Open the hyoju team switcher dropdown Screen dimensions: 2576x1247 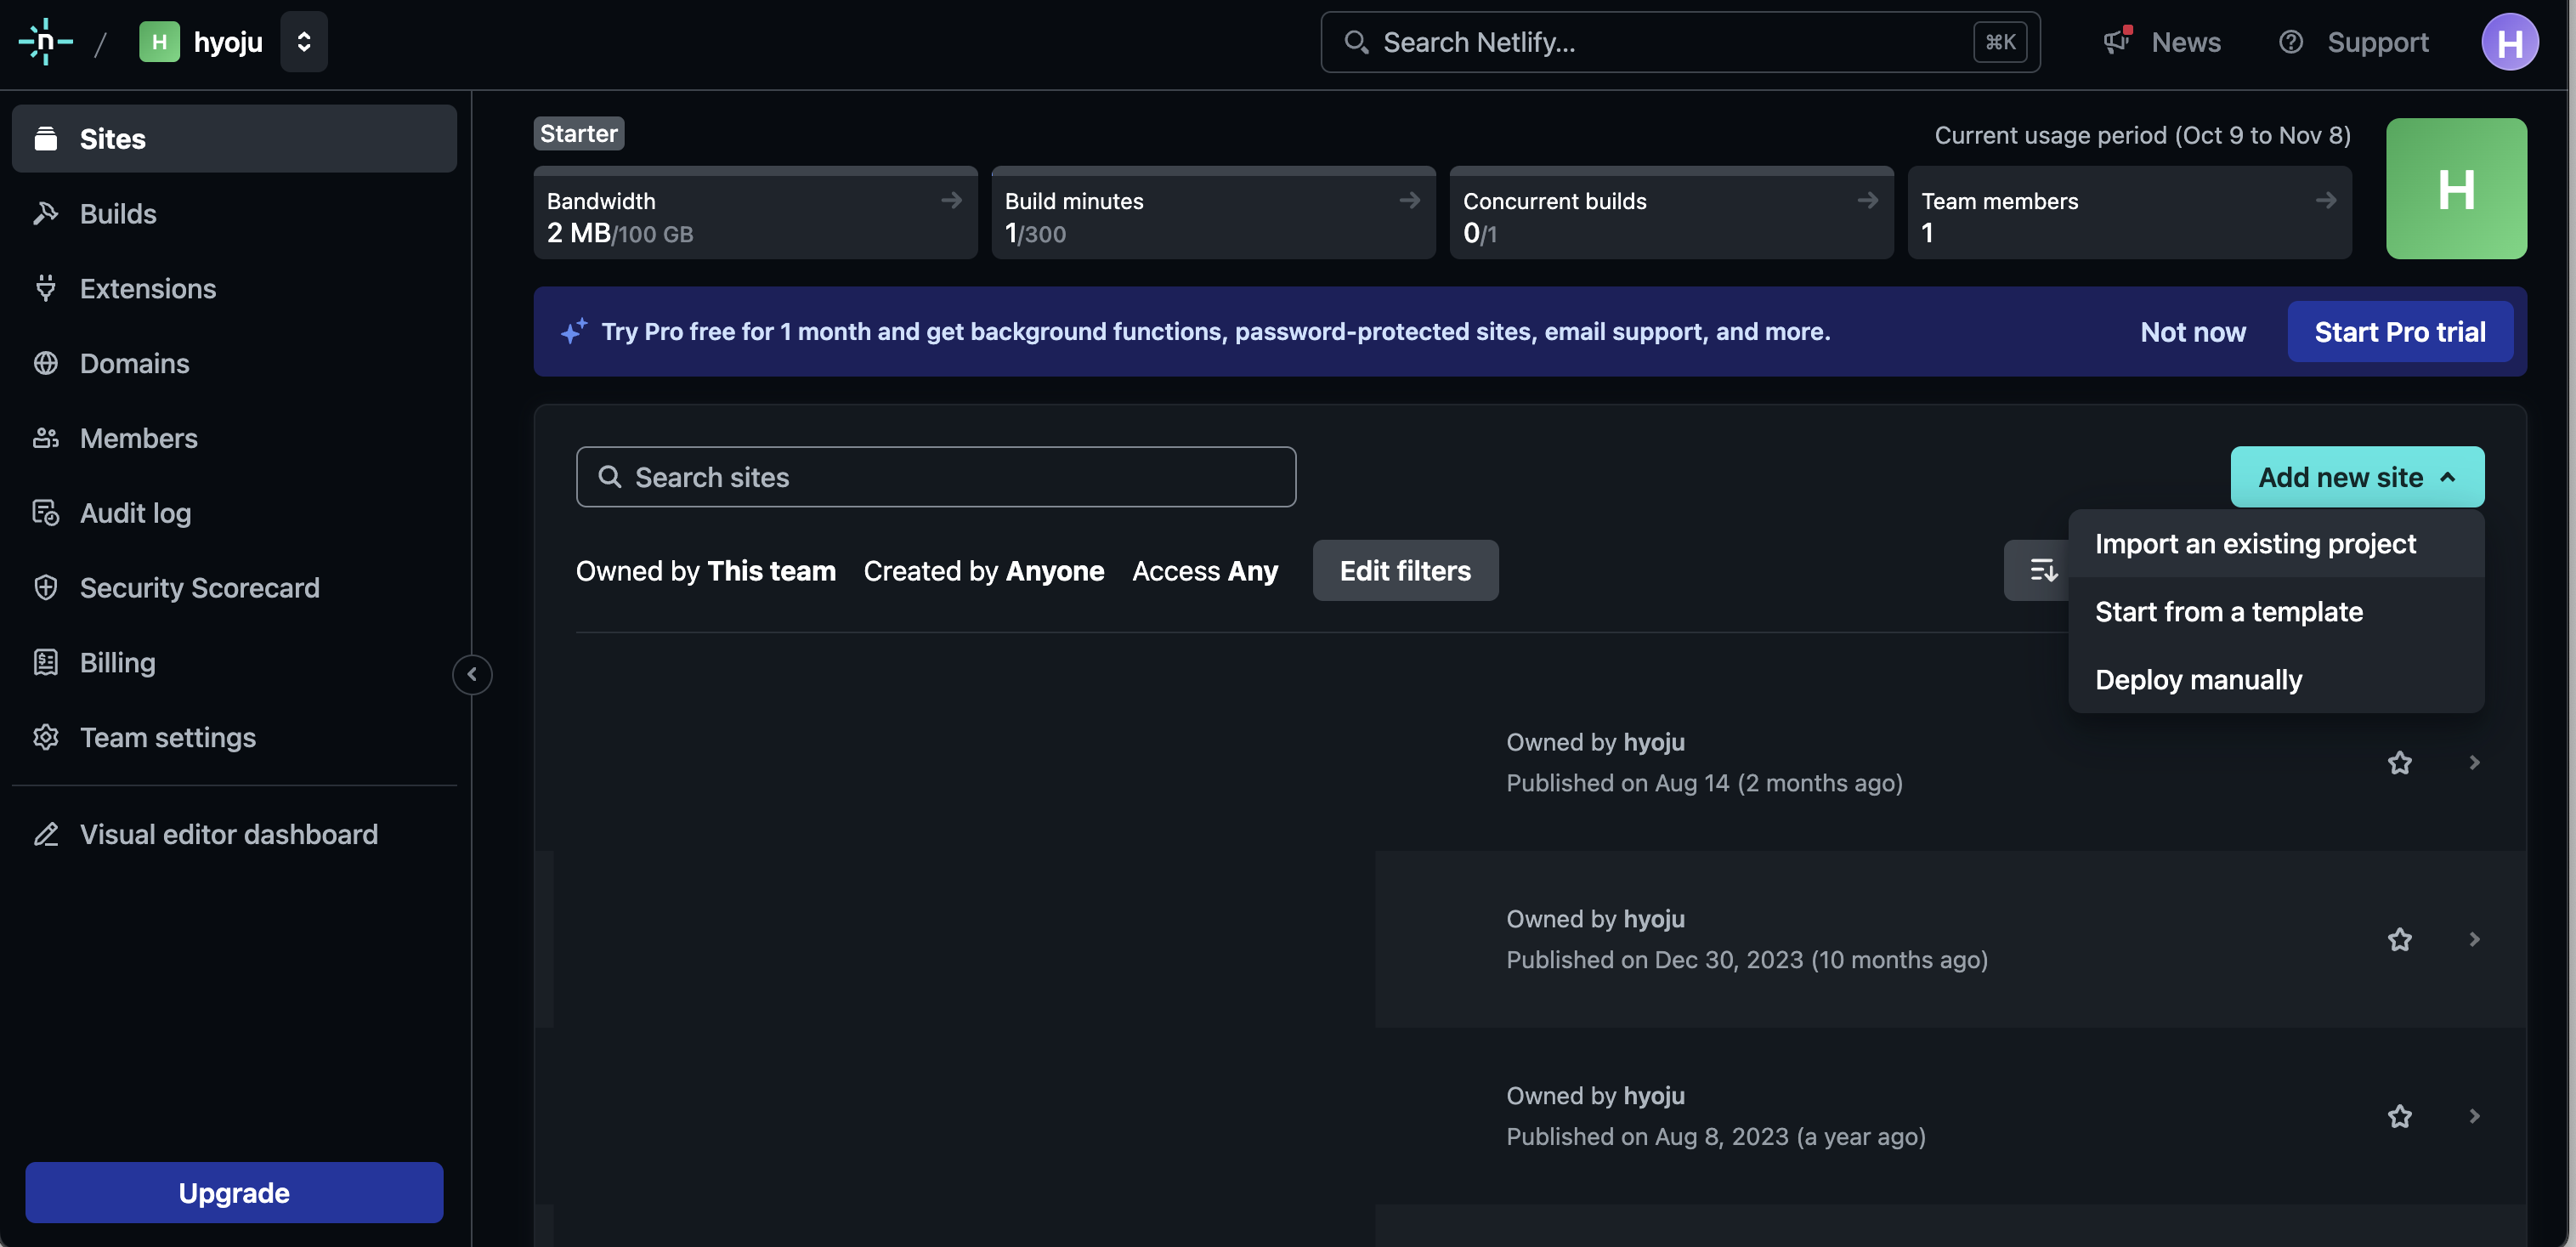click(303, 42)
